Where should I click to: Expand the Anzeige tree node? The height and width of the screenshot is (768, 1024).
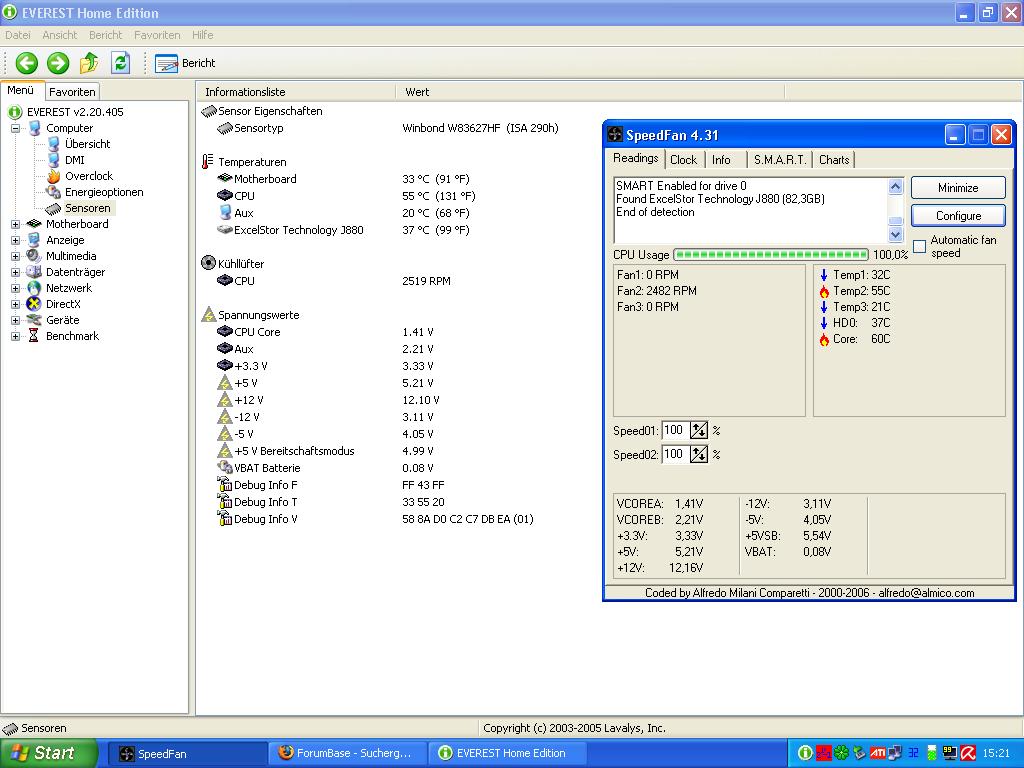coord(15,240)
